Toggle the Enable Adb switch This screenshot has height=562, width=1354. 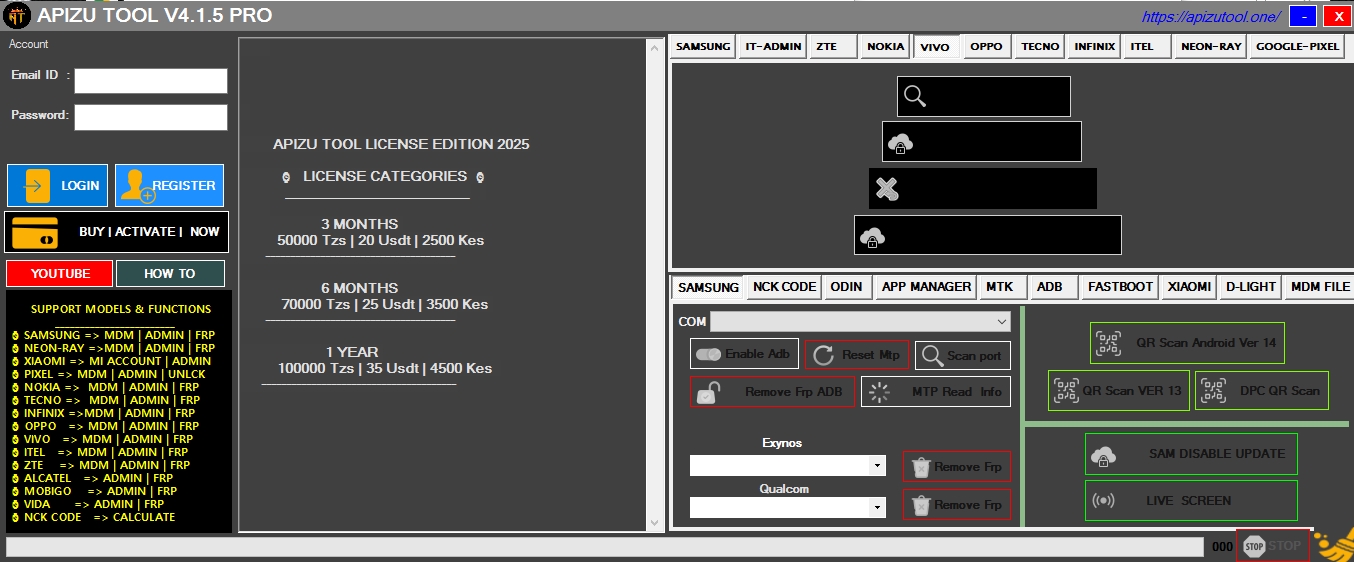tap(708, 355)
